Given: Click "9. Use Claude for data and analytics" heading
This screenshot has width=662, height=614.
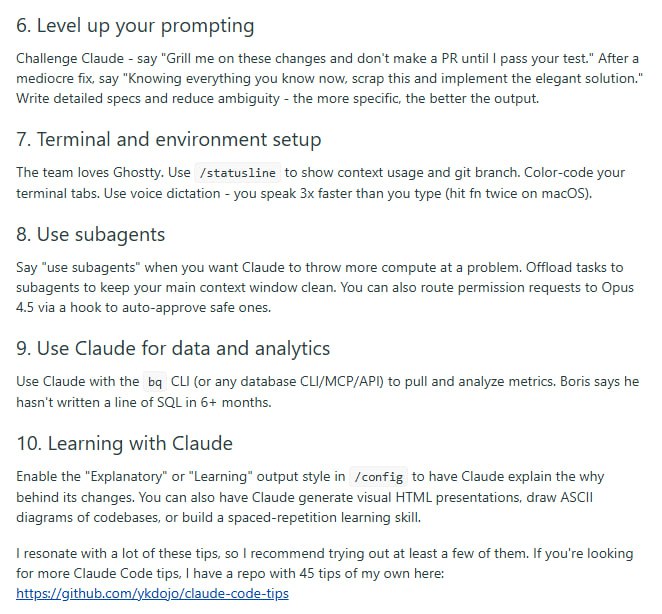Looking at the screenshot, I should pyautogui.click(x=173, y=348).
